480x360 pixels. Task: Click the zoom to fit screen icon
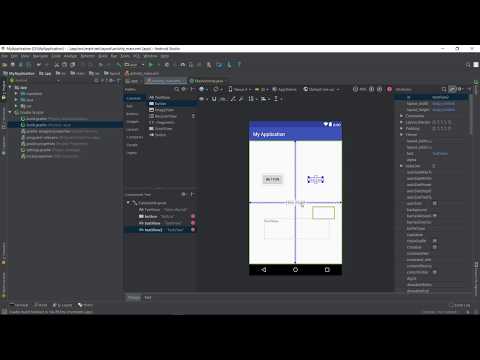coord(379,89)
